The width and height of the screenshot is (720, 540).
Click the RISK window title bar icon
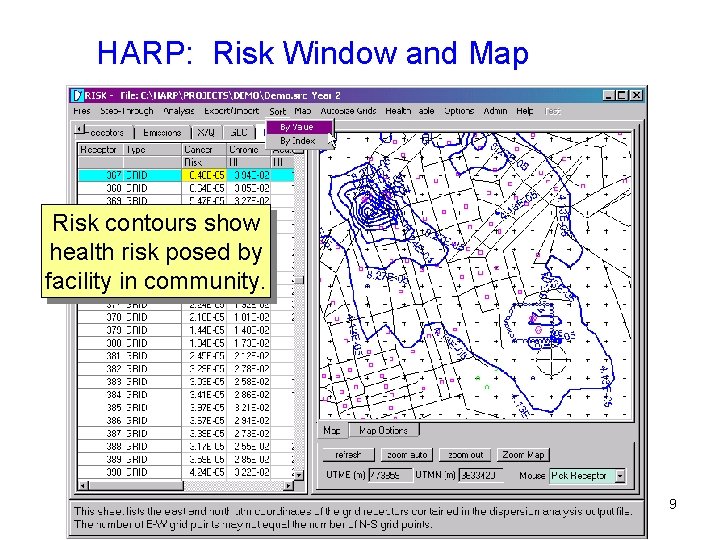[78, 96]
